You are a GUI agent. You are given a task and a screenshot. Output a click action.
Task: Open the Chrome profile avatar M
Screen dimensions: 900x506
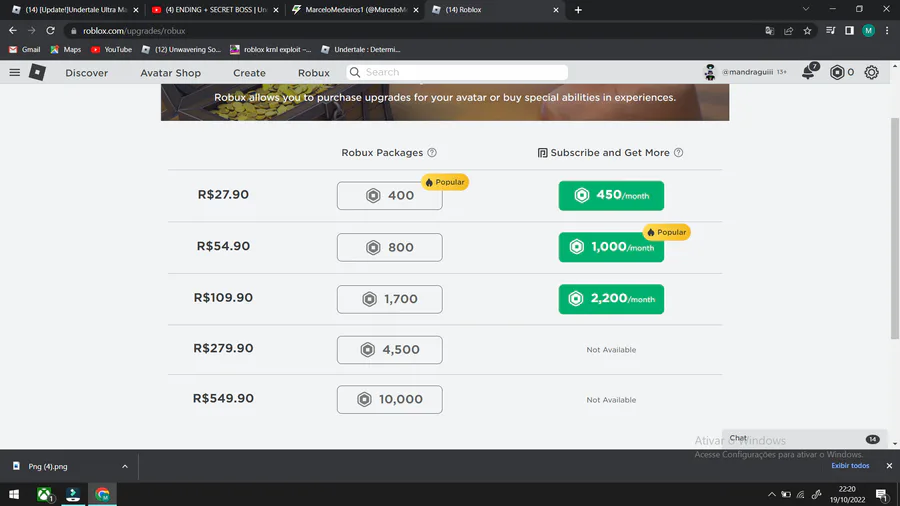pyautogui.click(x=868, y=30)
